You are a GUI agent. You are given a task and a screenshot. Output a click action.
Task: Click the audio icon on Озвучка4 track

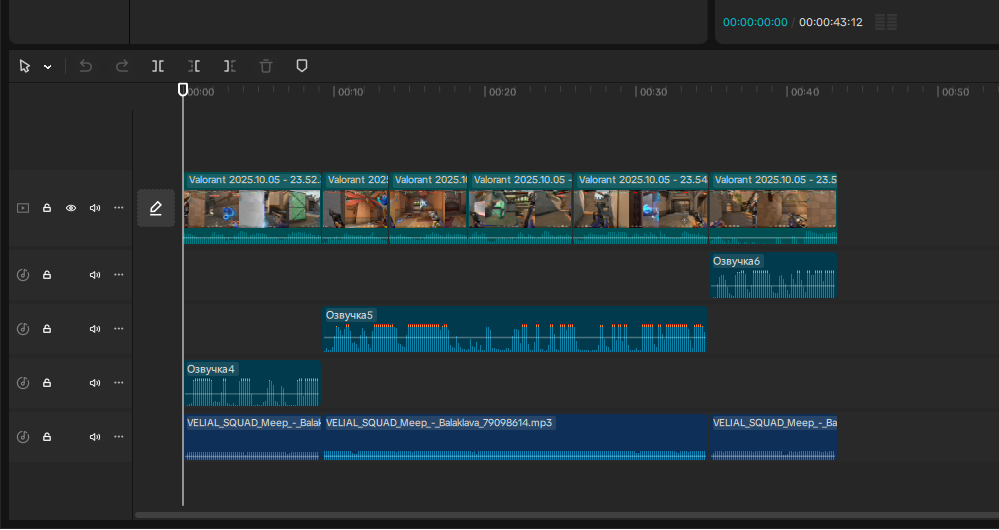(x=23, y=383)
